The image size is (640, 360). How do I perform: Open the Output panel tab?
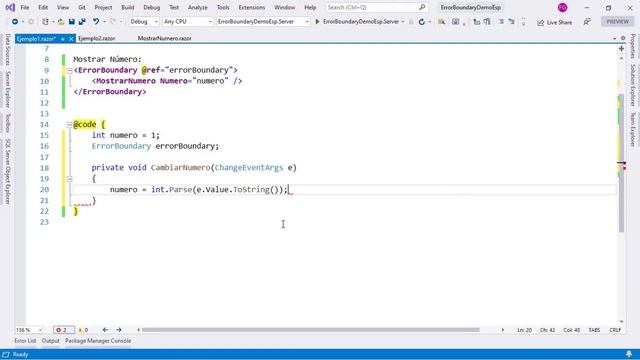pyautogui.click(x=51, y=341)
